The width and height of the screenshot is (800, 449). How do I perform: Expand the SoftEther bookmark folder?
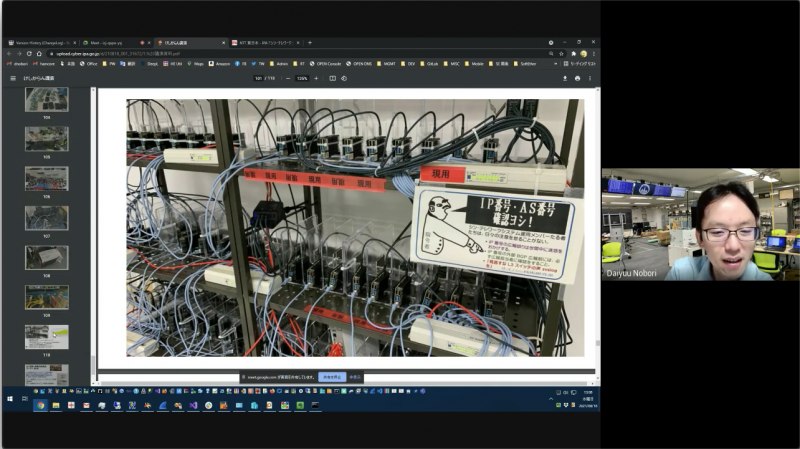point(525,64)
